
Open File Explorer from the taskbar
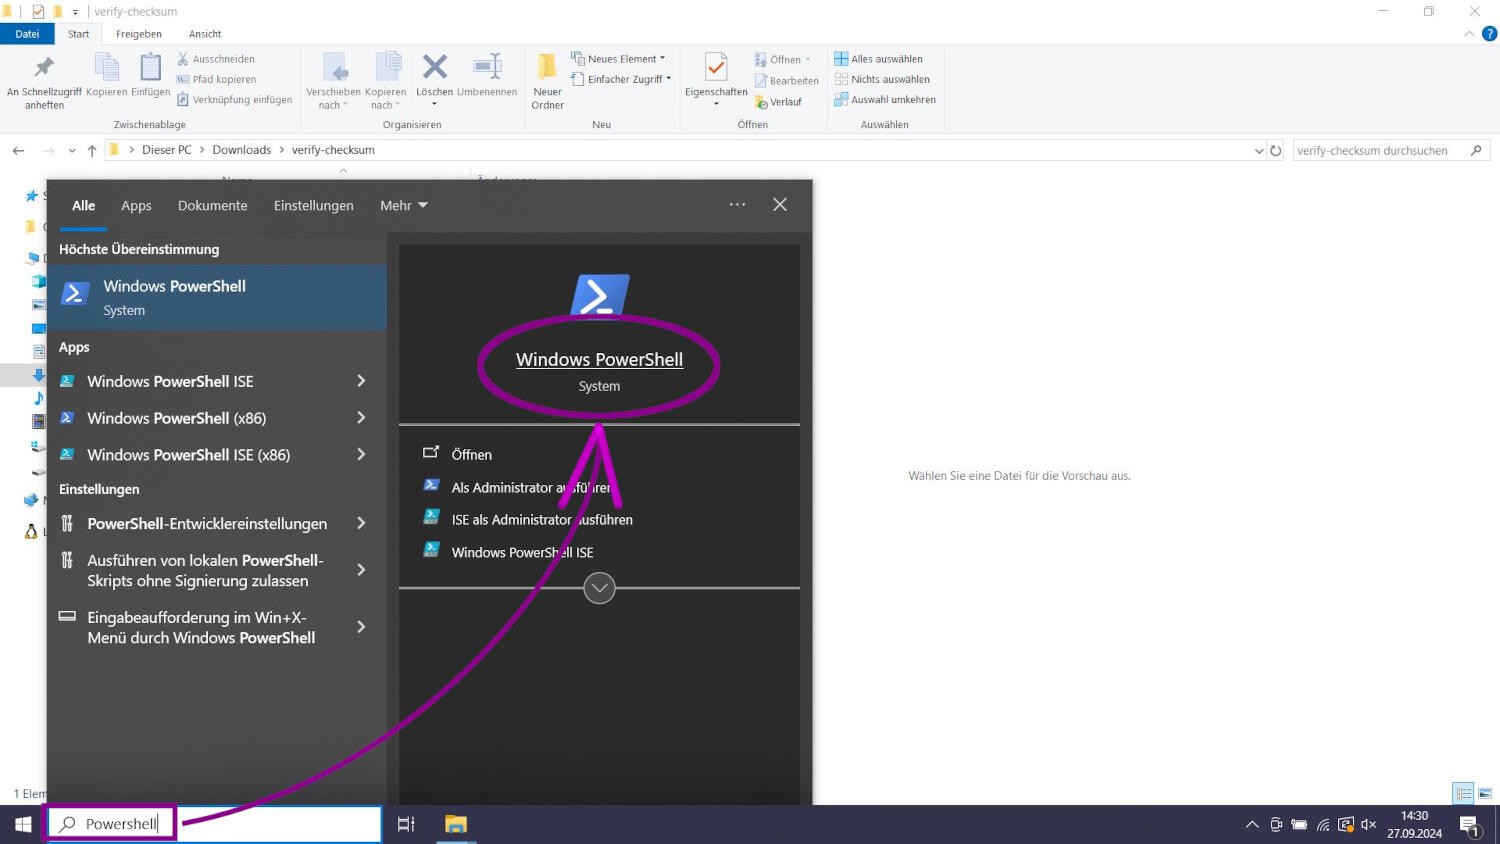(456, 824)
